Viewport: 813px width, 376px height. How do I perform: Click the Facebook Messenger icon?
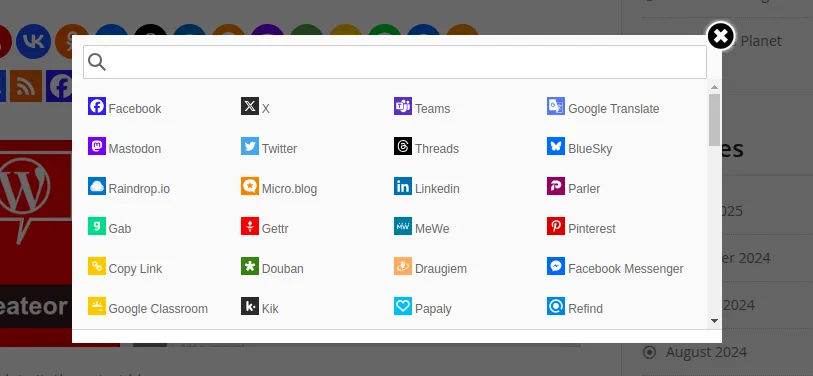click(556, 266)
